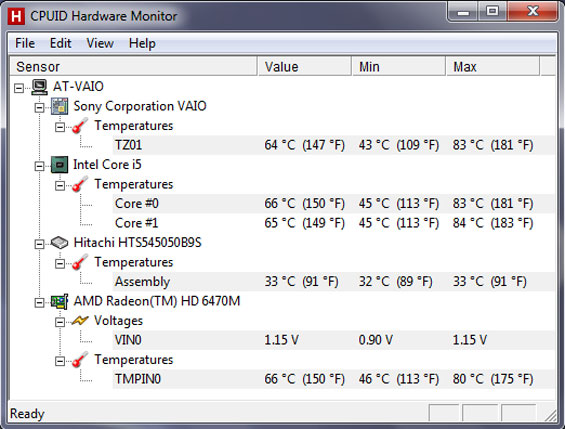Screen dimensions: 565x429
Task: Click the Value column header
Action: pyautogui.click(x=304, y=66)
